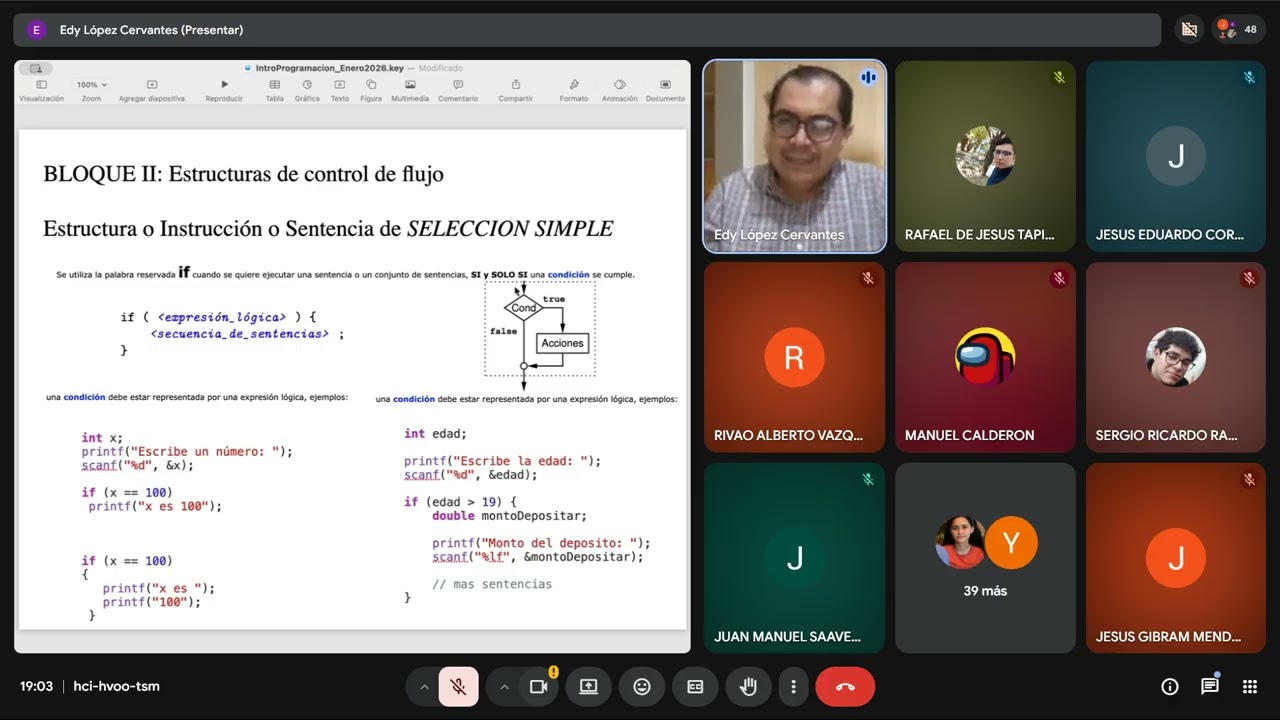Click the presenter name Edy López Cervantes (Presentar)
Screen dimensions: 1280x720
click(x=151, y=30)
